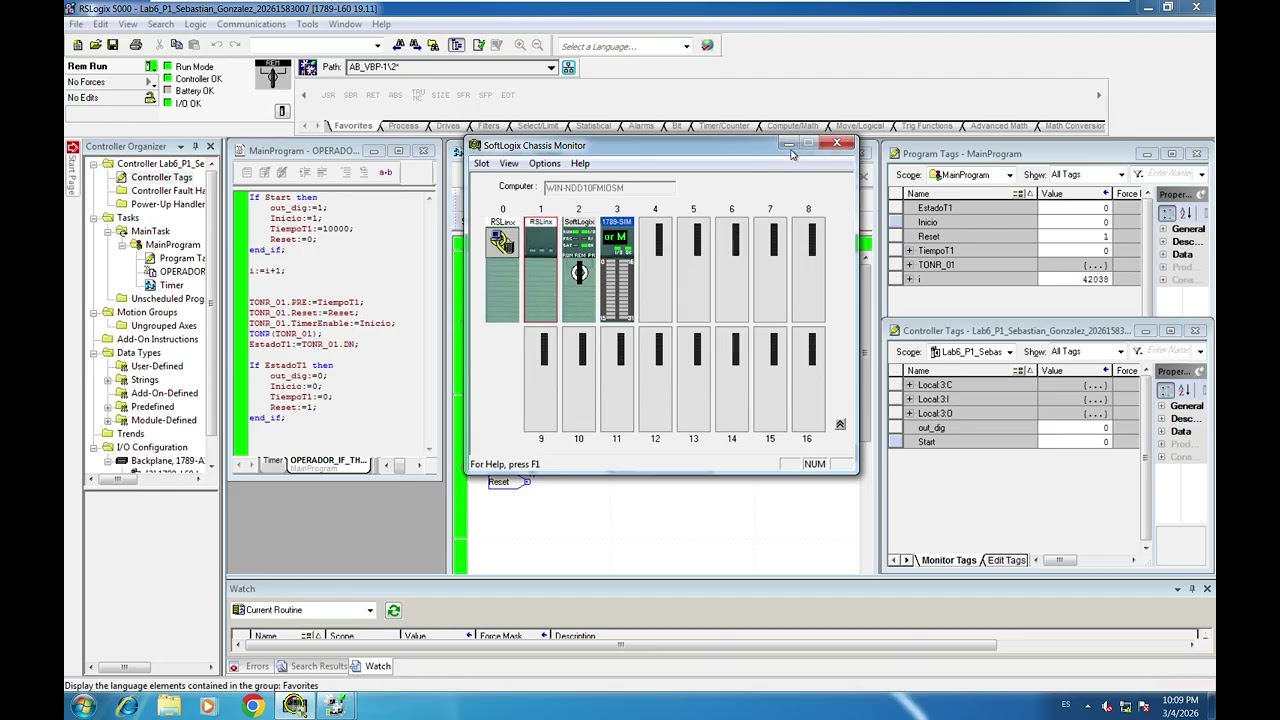Click the Find Previous binoculars icon
The width and height of the screenshot is (1280, 720).
(399, 45)
